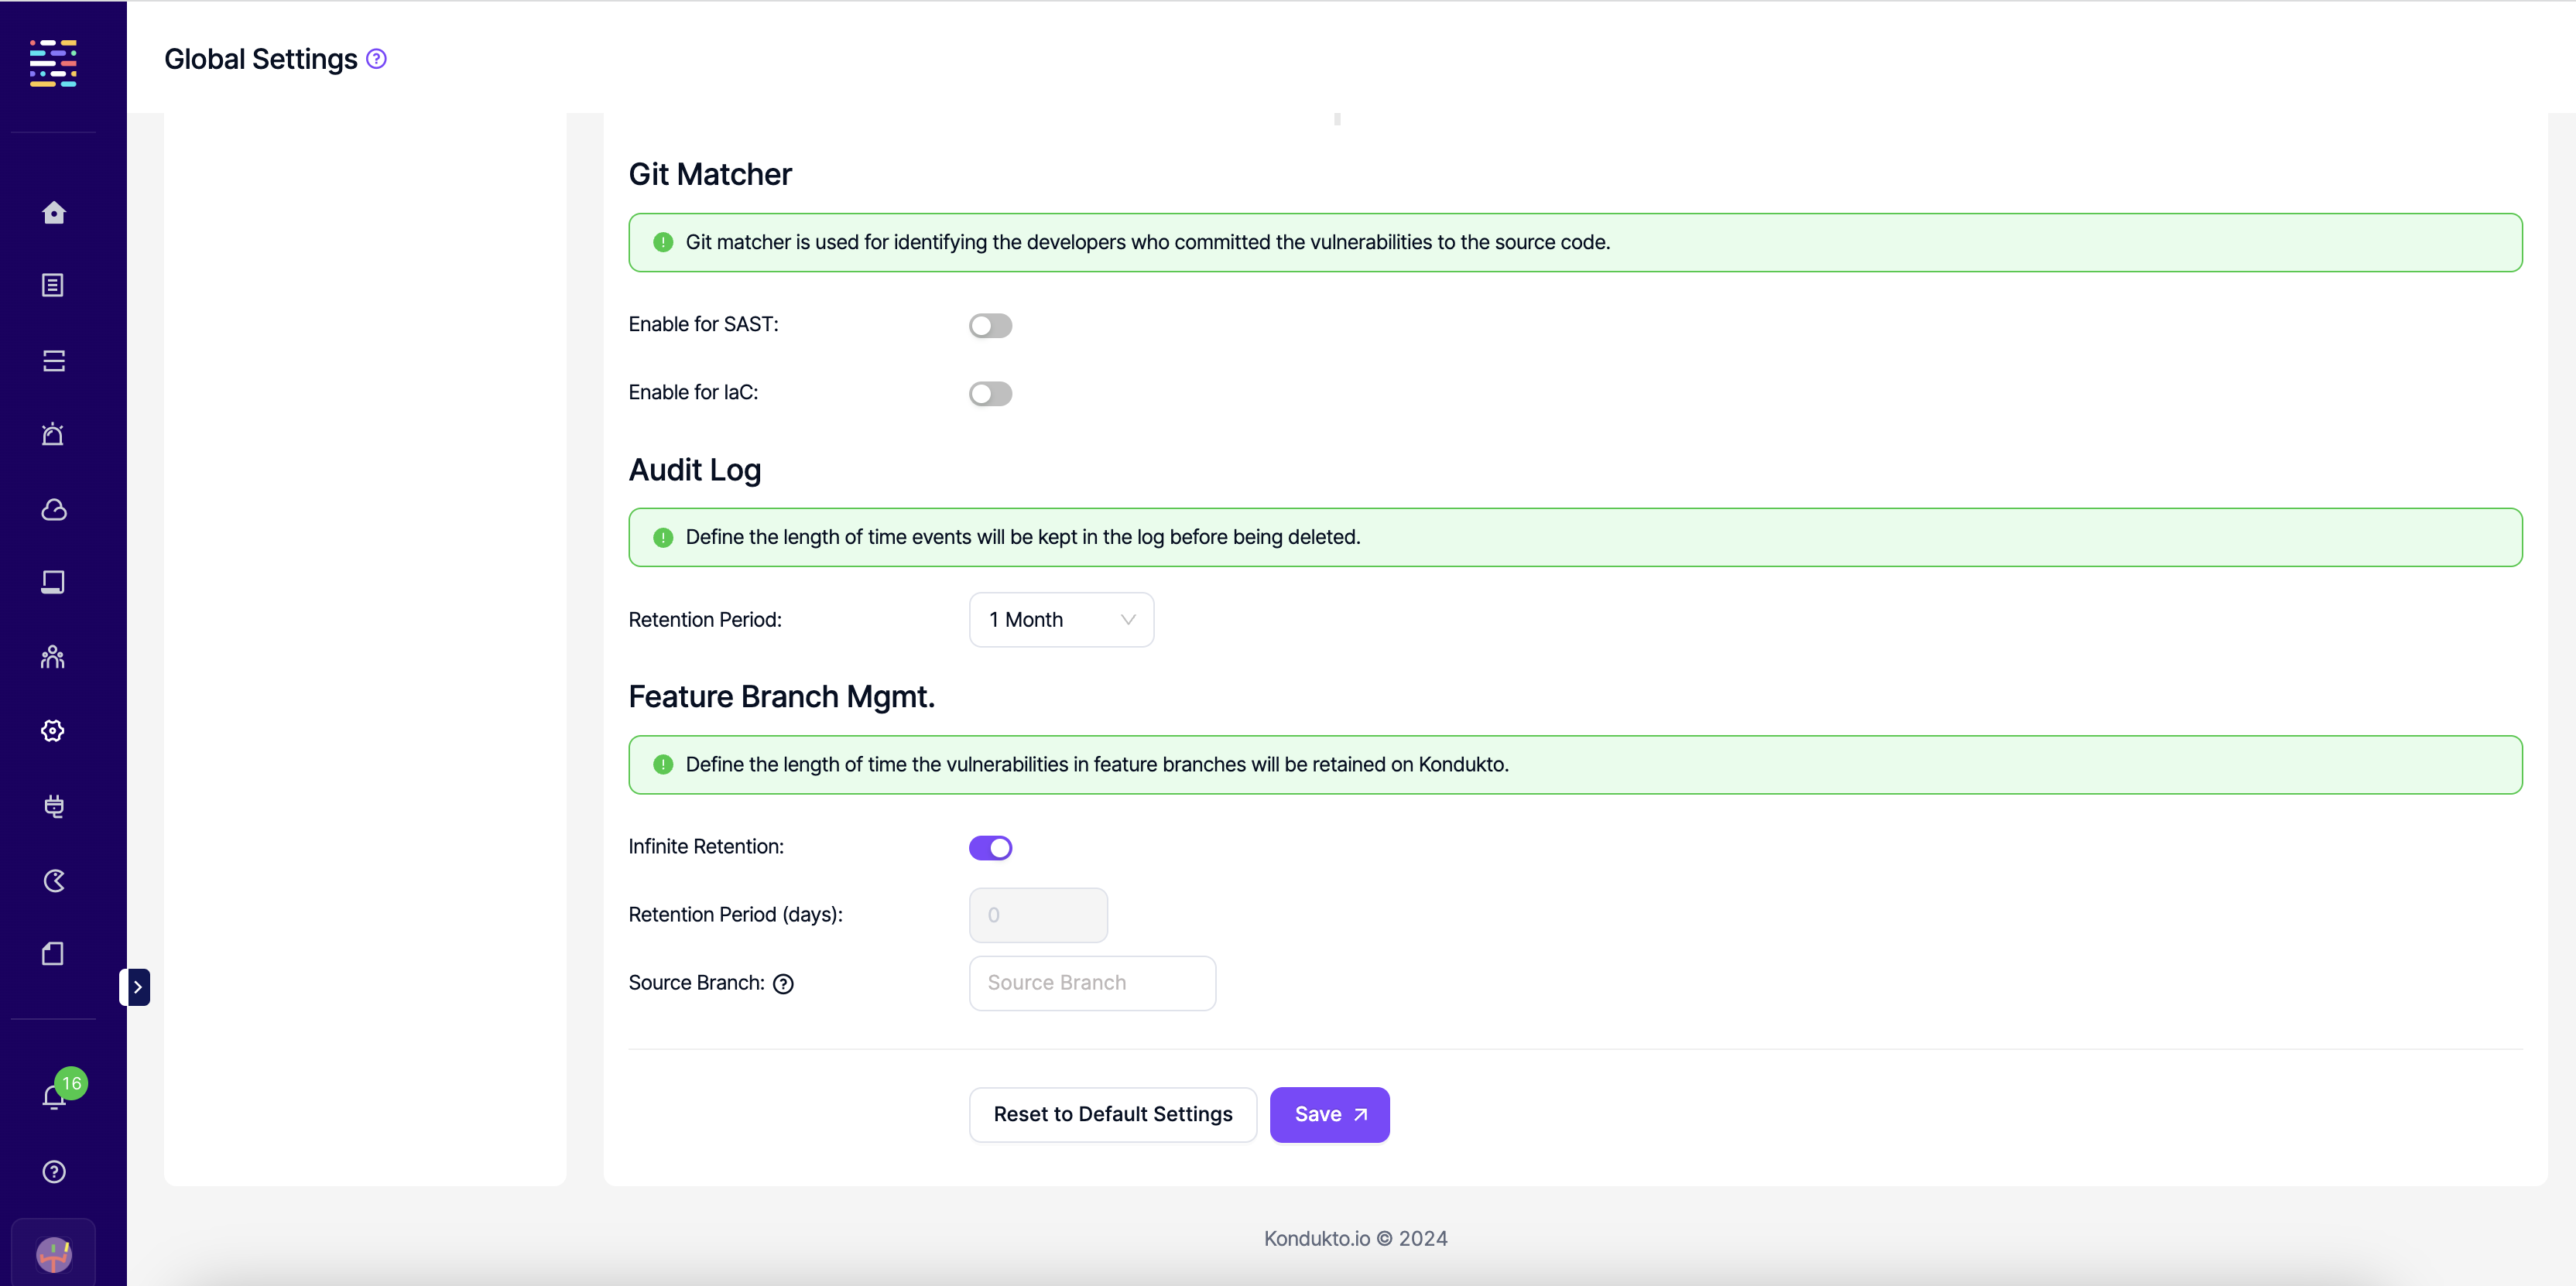
Task: Click the Source Branch help tooltip icon
Action: tap(784, 984)
